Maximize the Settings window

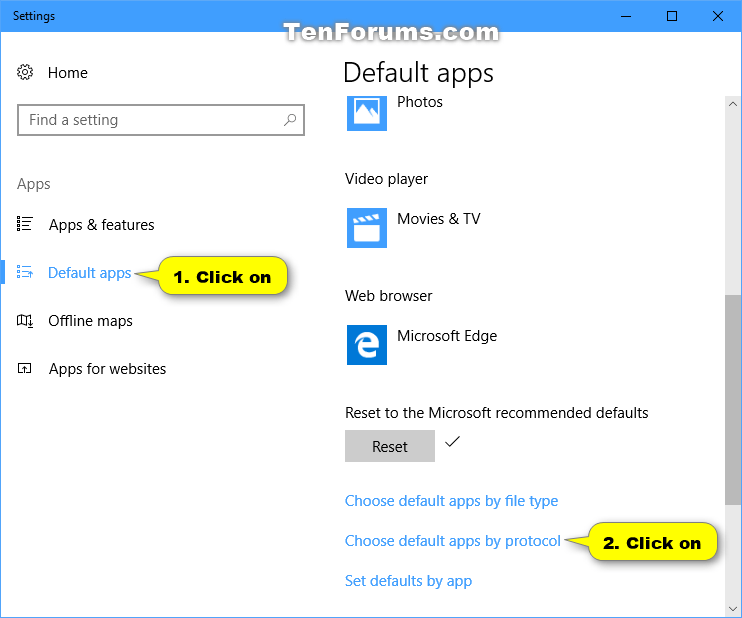pos(672,16)
